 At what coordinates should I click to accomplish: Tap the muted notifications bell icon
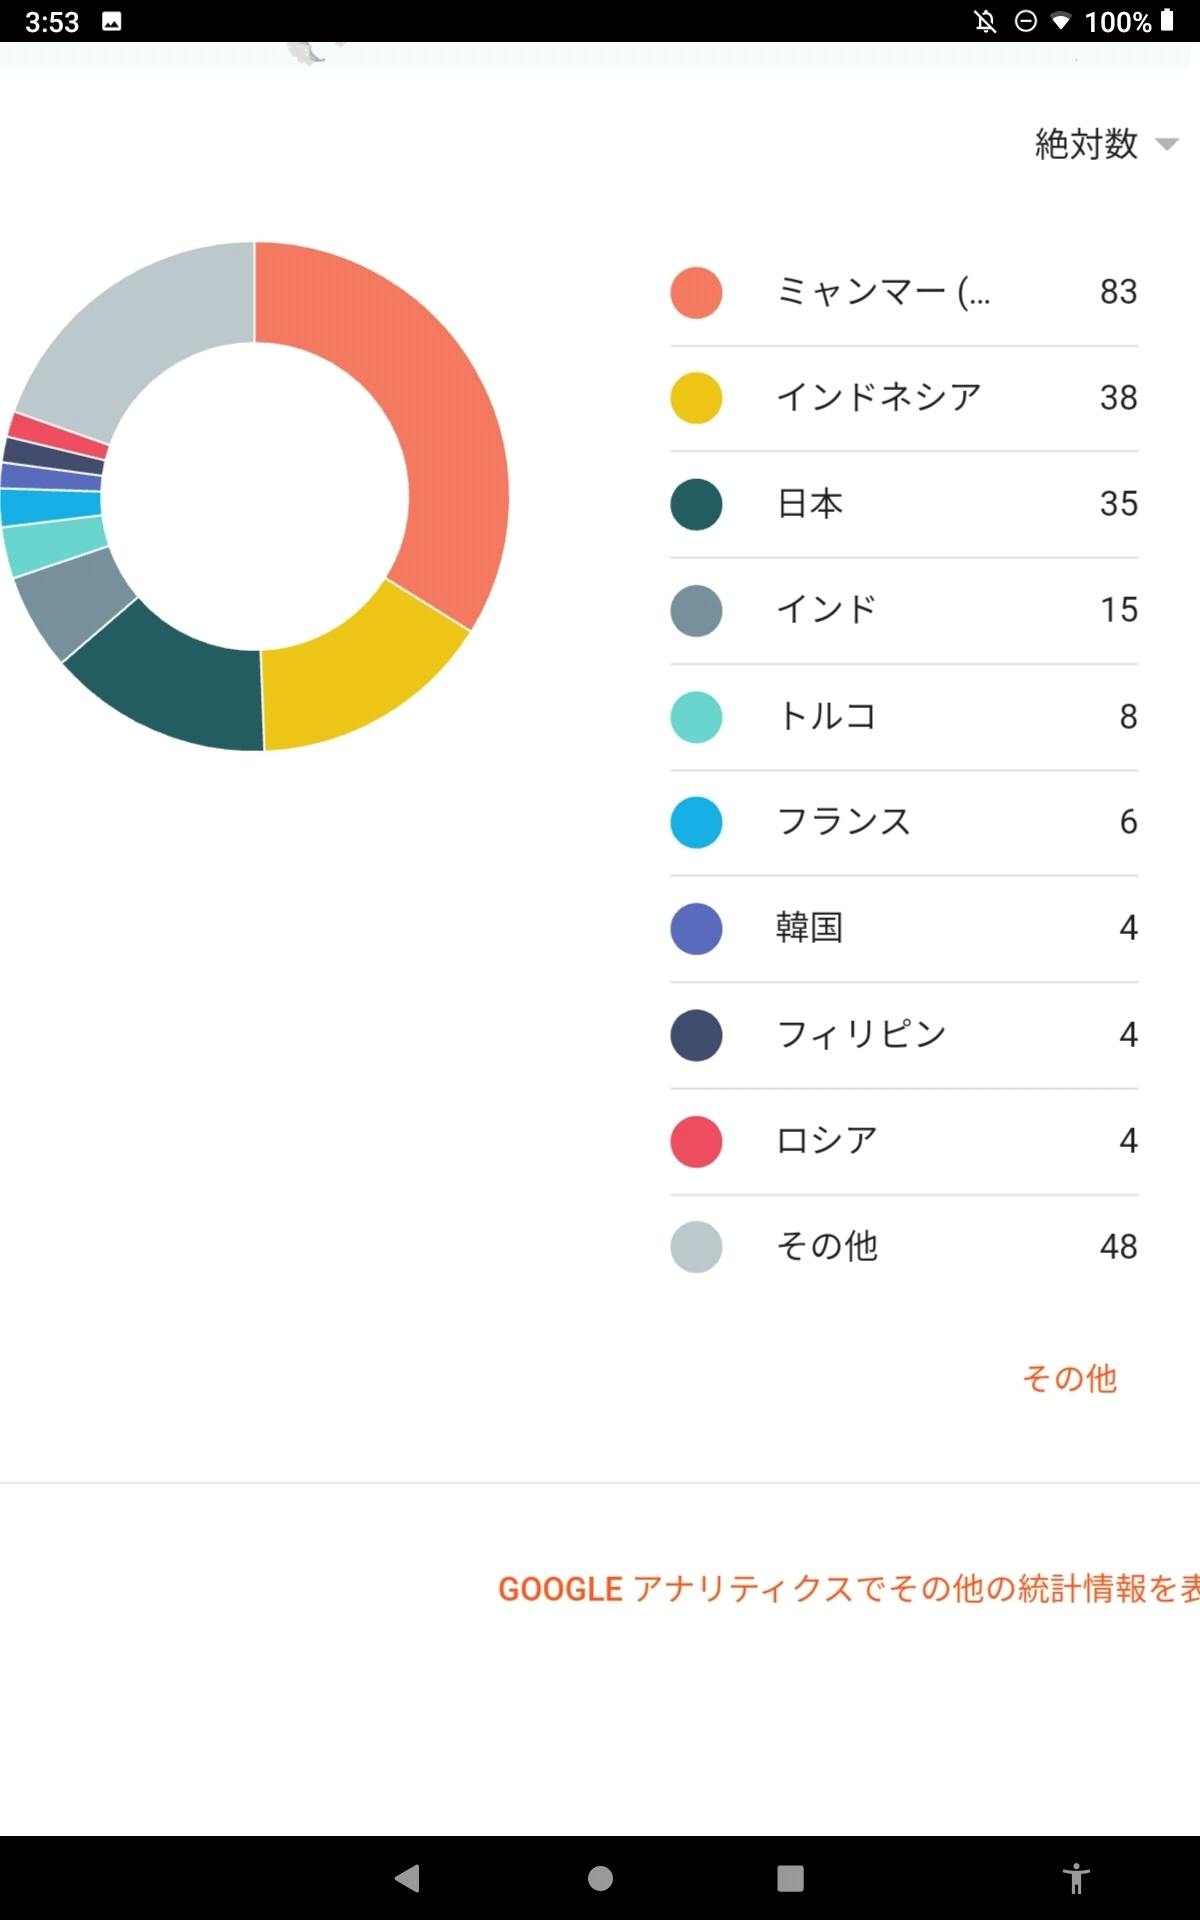[985, 21]
